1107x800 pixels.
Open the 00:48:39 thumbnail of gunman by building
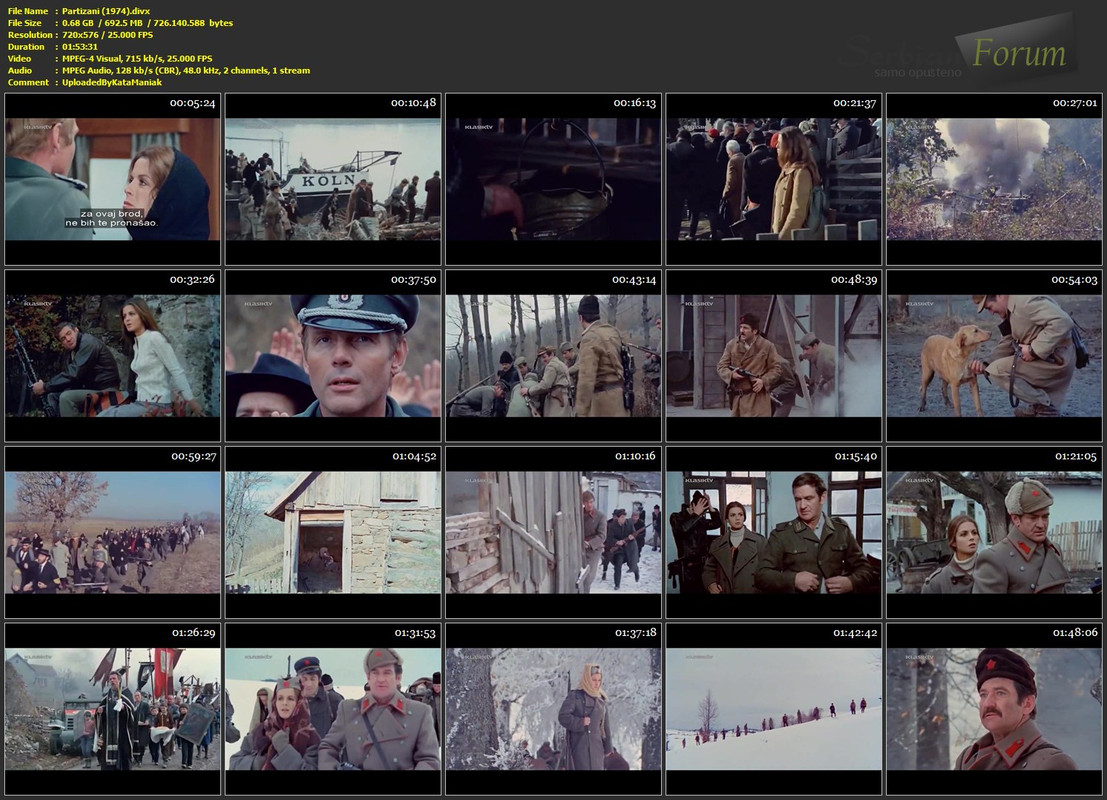(774, 355)
